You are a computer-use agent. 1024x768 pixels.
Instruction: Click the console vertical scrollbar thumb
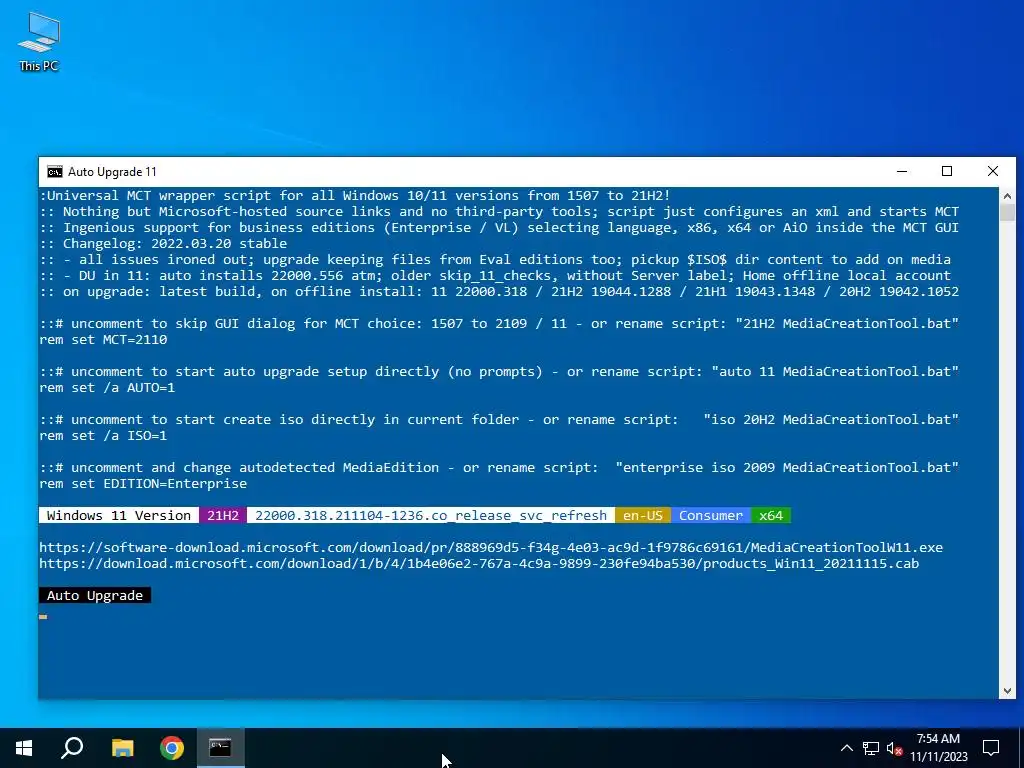click(x=1007, y=212)
